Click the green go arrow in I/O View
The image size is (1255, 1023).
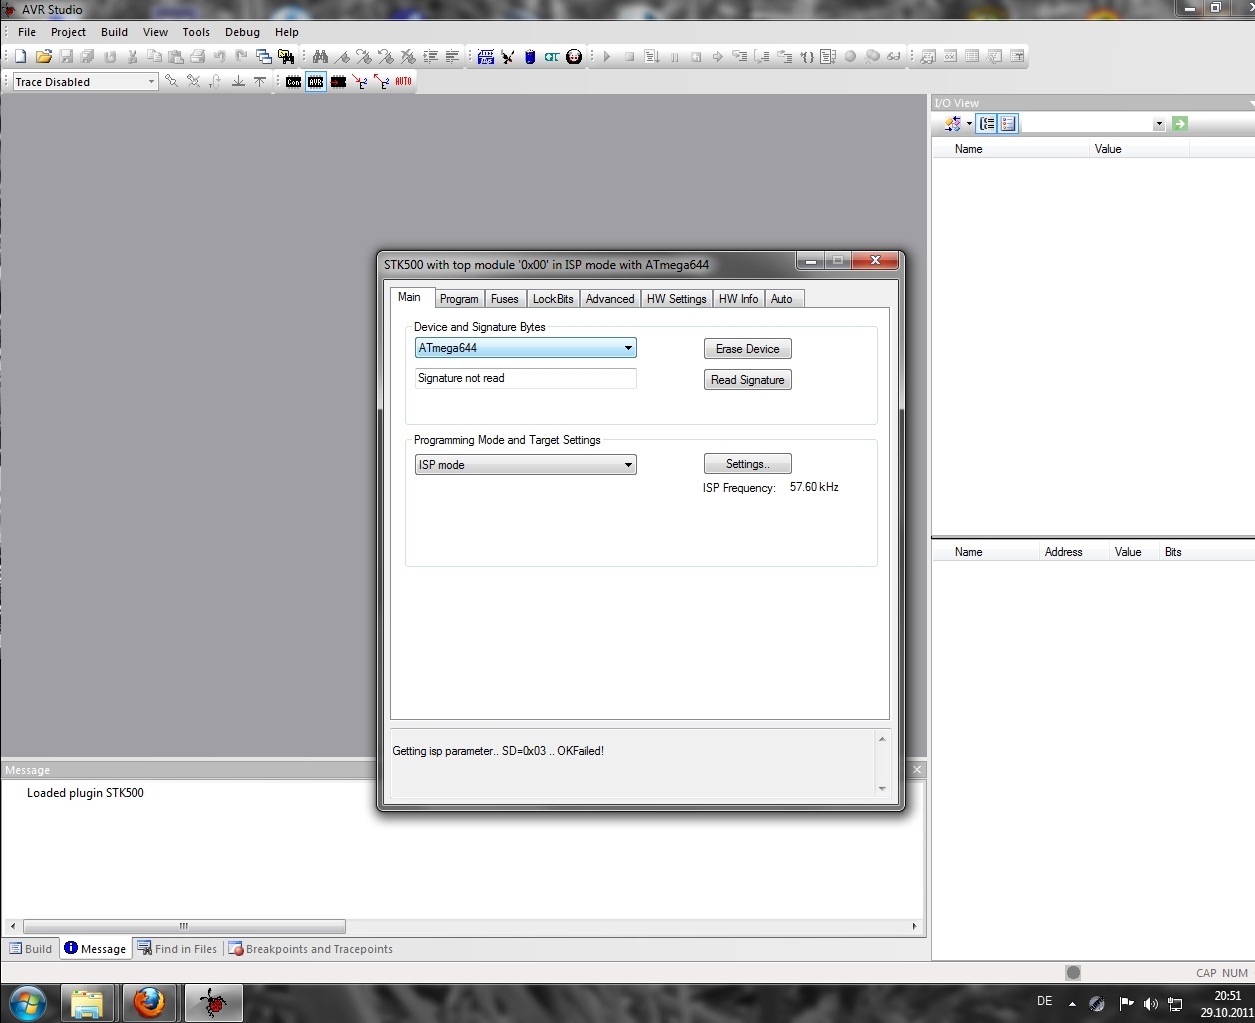pos(1180,124)
